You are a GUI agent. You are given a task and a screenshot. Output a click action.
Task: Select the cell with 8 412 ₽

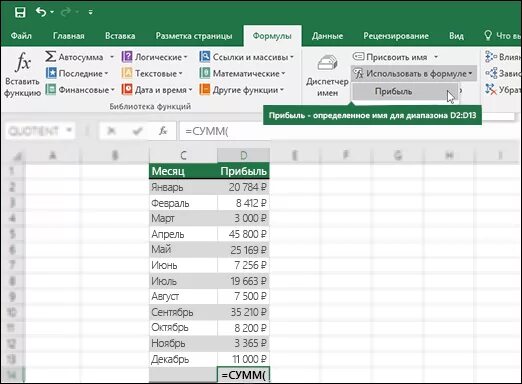pos(243,203)
